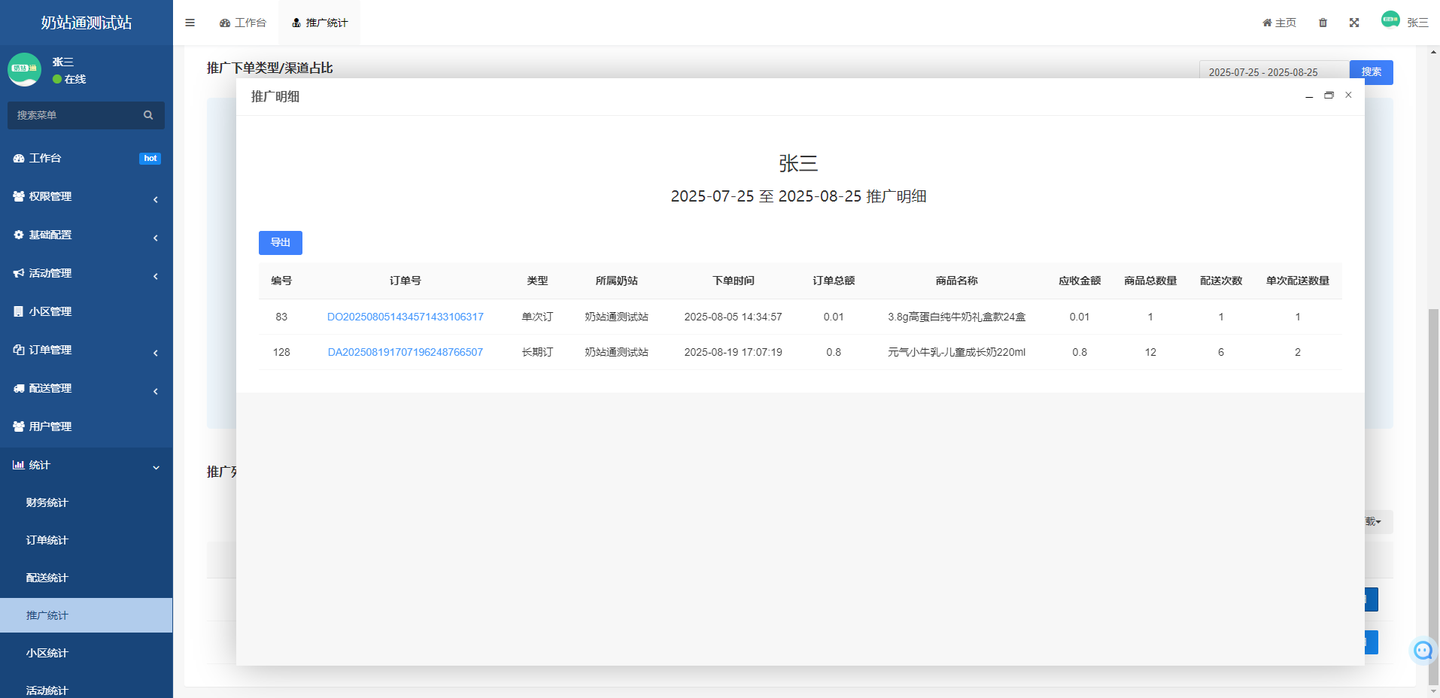Screen dimensions: 1440x698
Task: Minimize the 推广明细 dialog
Action: click(x=1309, y=96)
